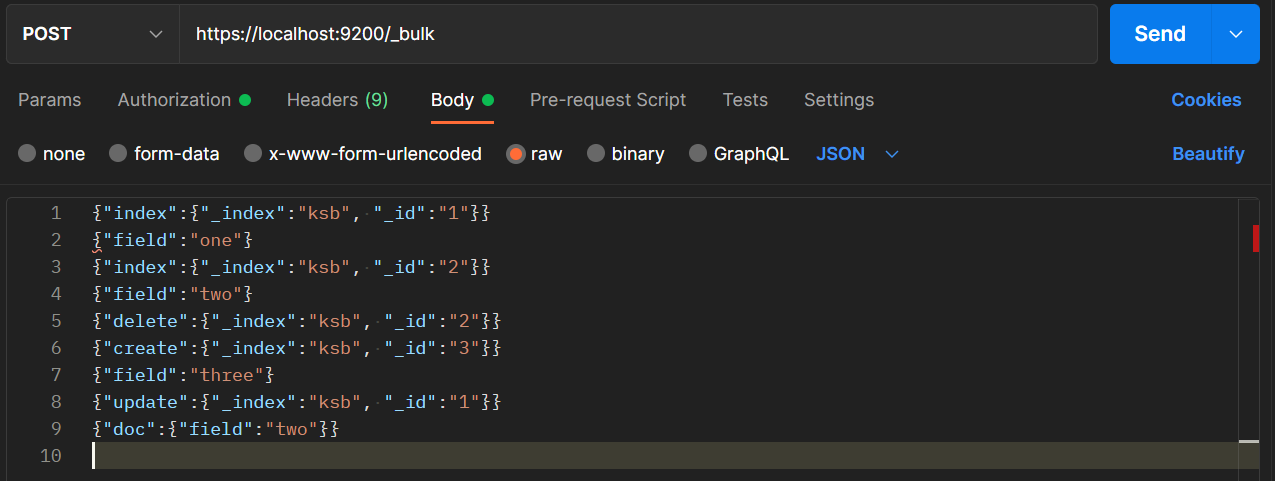Choose x-www-form-urlencoded body type
This screenshot has height=481, width=1275.
[363, 154]
